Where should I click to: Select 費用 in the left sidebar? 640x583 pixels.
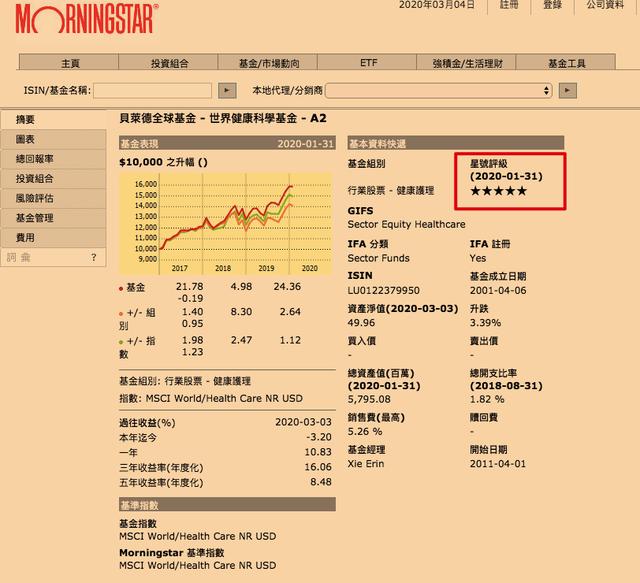(x=53, y=237)
